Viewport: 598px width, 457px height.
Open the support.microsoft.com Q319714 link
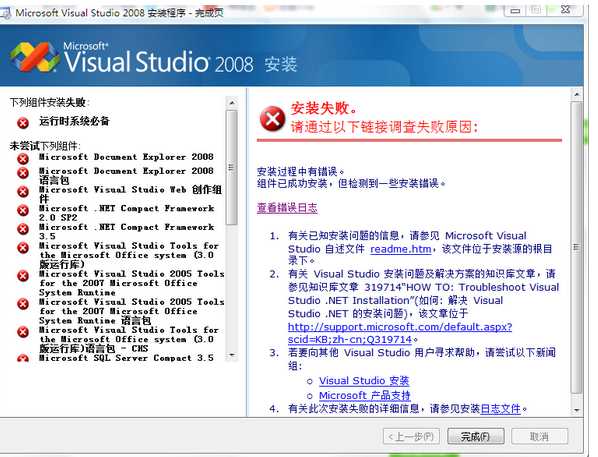400,333
